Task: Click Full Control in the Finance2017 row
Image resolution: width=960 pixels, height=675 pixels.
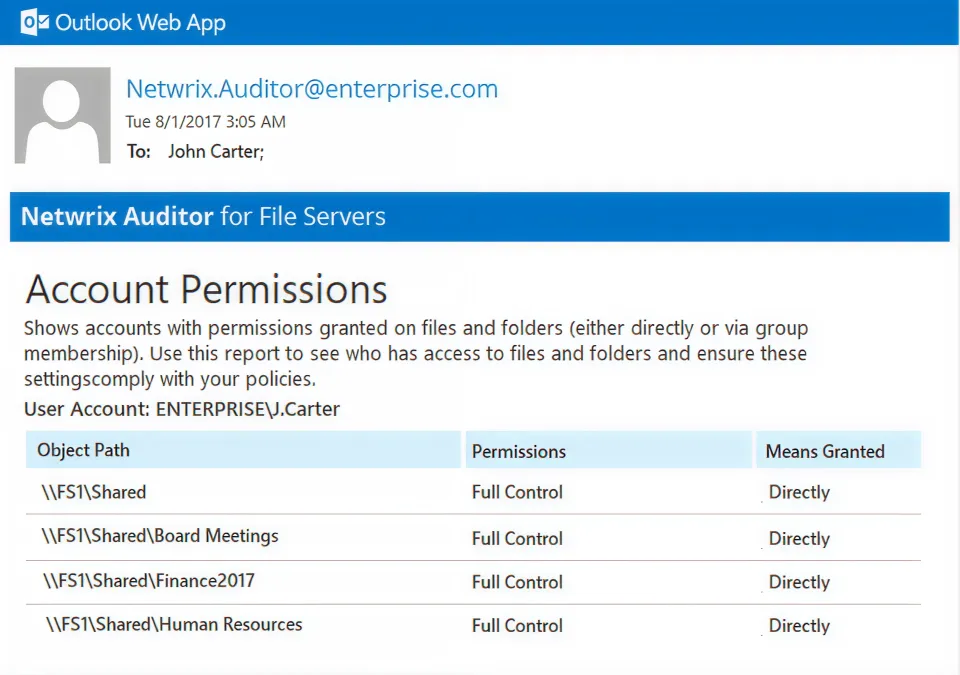Action: [517, 582]
